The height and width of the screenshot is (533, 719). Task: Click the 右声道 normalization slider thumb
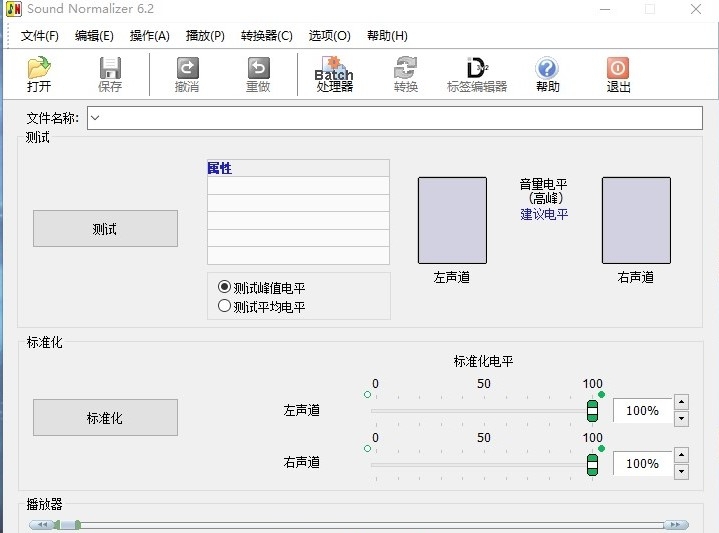point(592,465)
